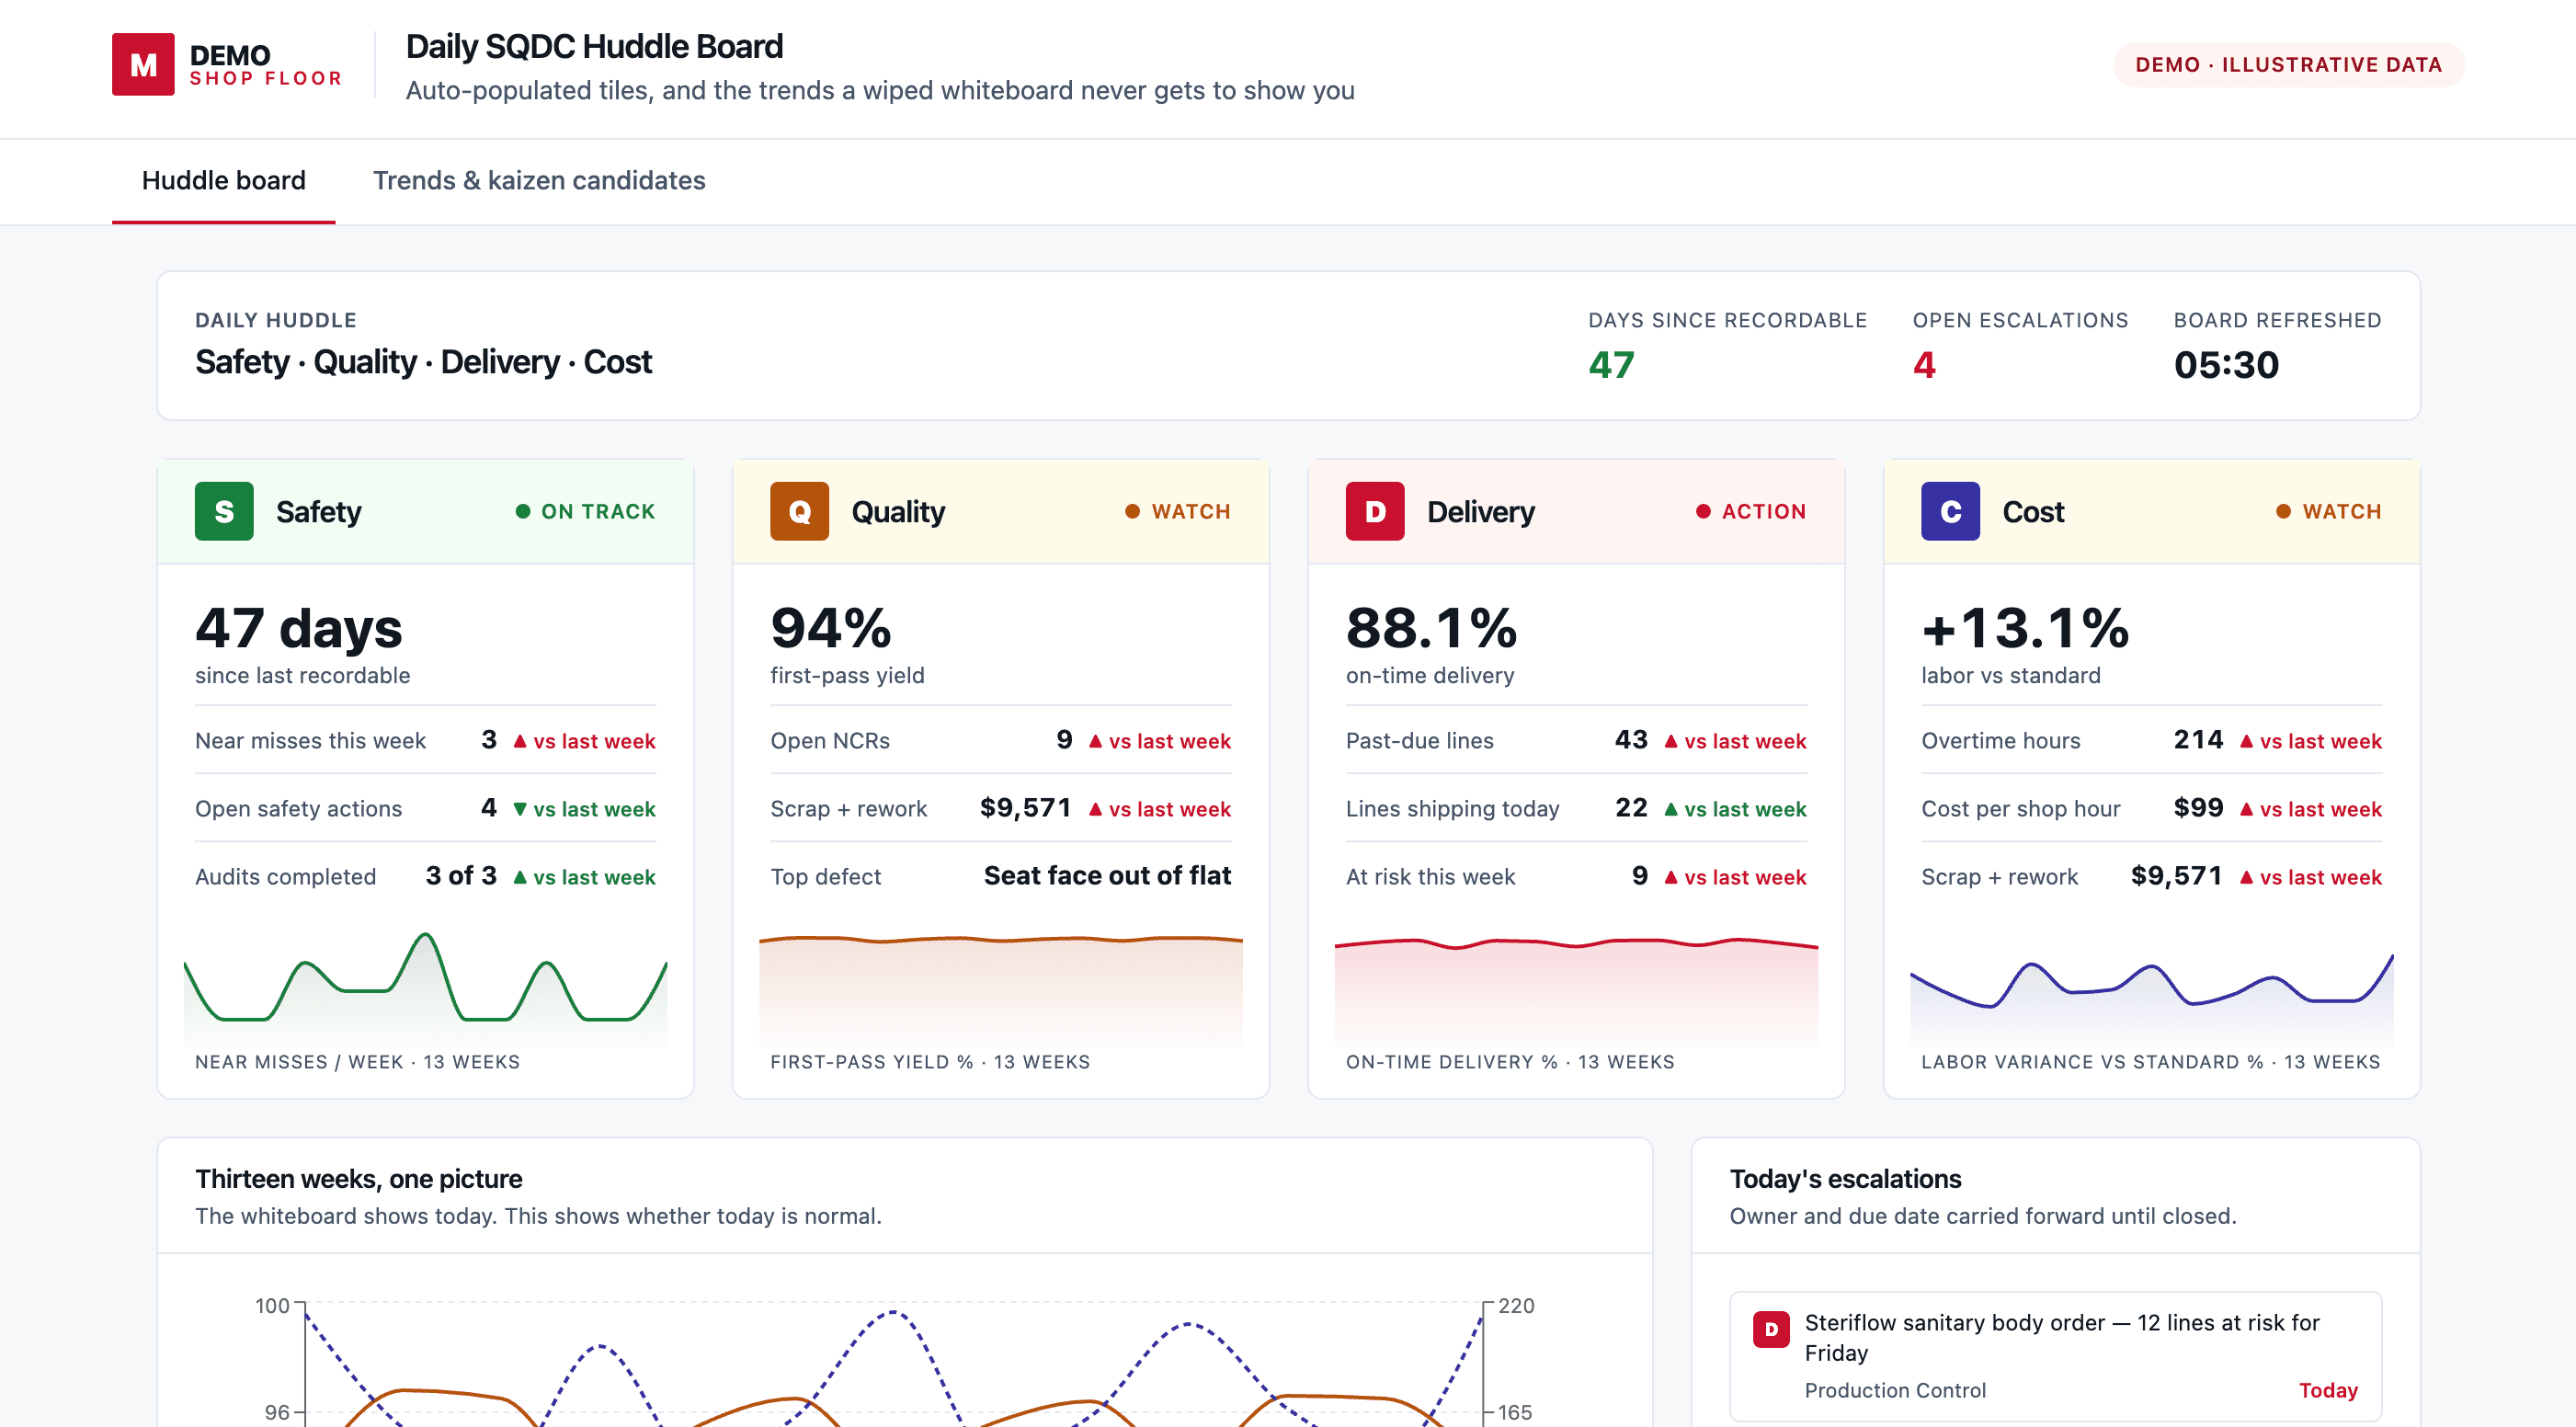
Task: Select the orange Q Quality badge
Action: (799, 511)
